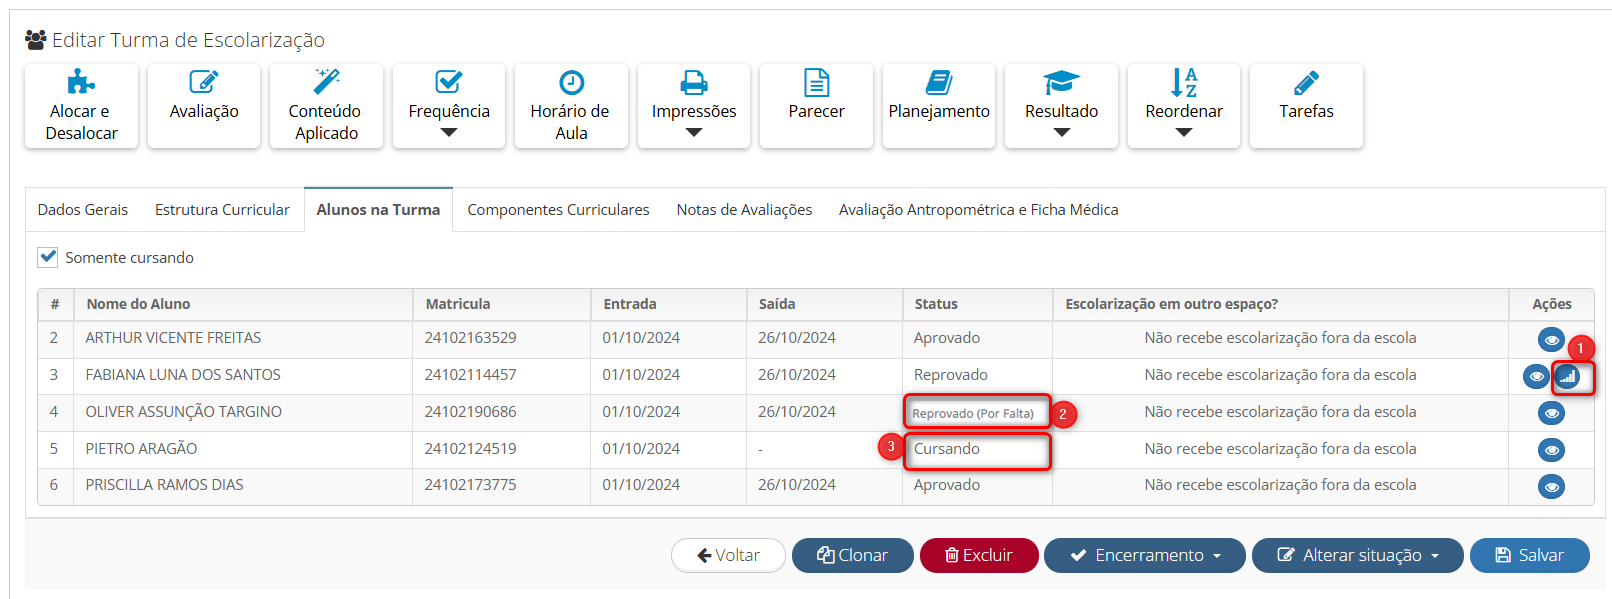Switch to the Notas de Avaliações tab
The width and height of the screenshot is (1612, 599).
pos(744,210)
